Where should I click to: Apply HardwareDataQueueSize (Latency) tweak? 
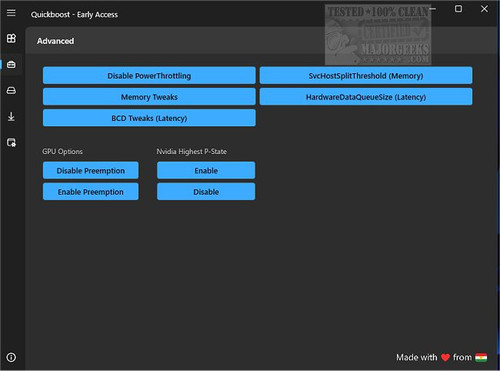click(x=366, y=97)
